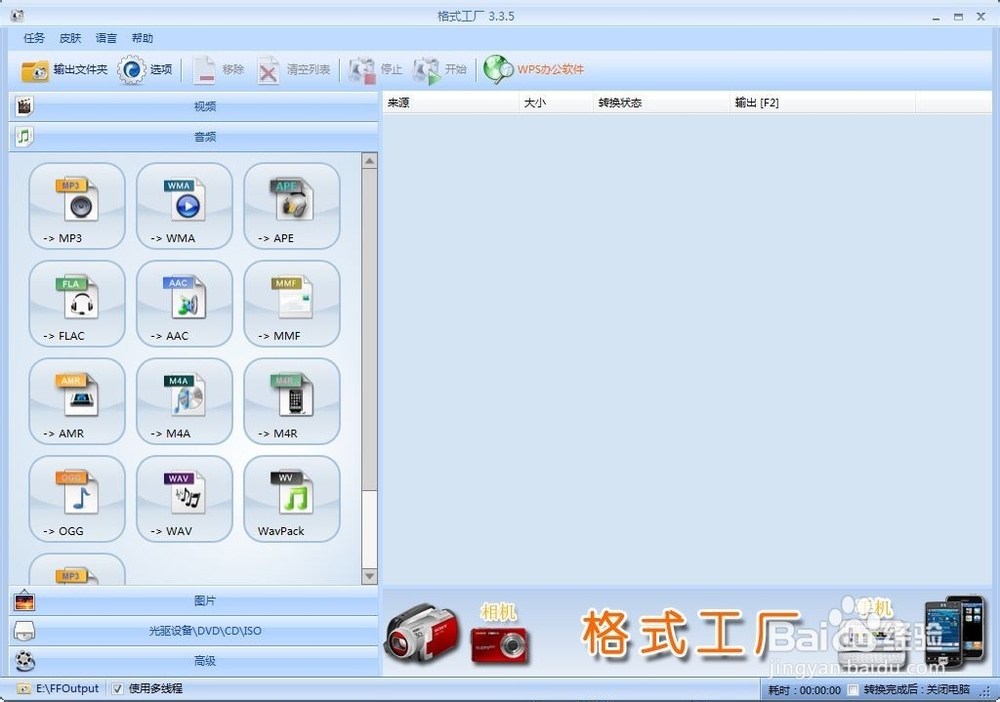Click the smartphones device icon
1000x702 pixels.
click(955, 631)
